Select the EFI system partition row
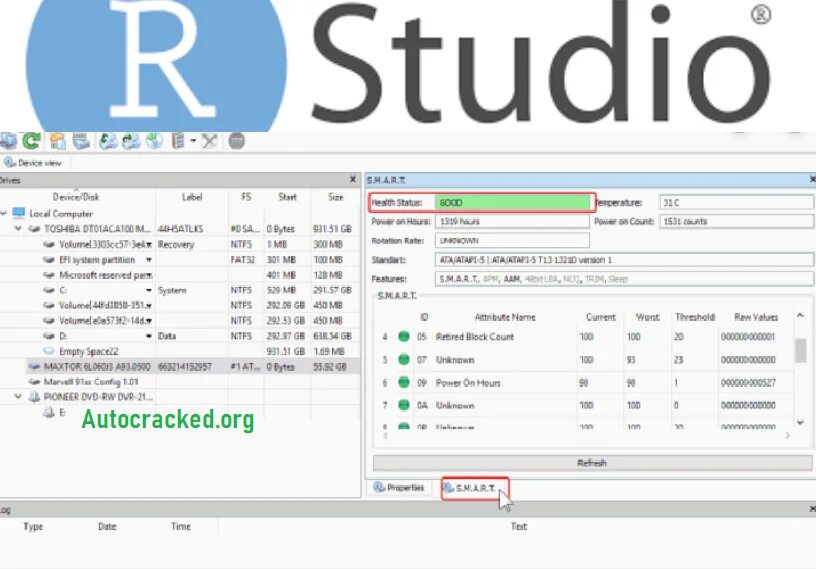The height and width of the screenshot is (569, 816). 180,260
